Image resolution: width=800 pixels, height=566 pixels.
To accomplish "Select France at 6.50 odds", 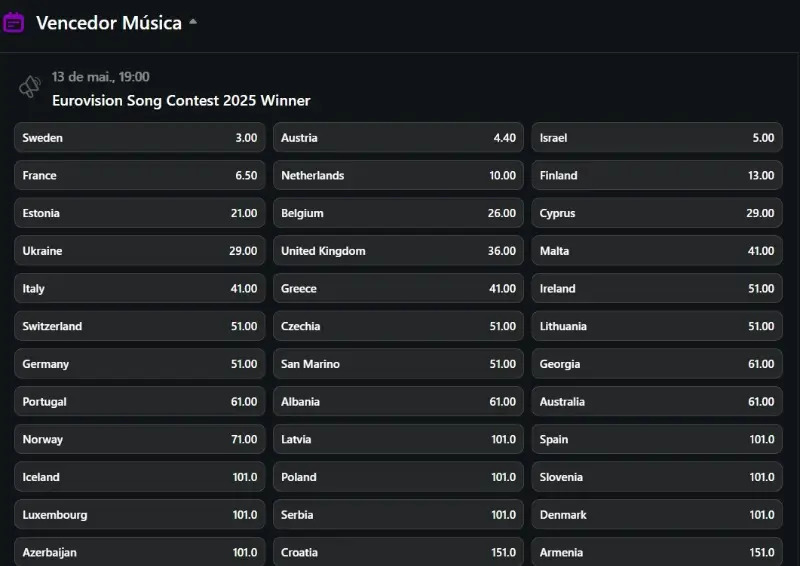I will click(140, 176).
